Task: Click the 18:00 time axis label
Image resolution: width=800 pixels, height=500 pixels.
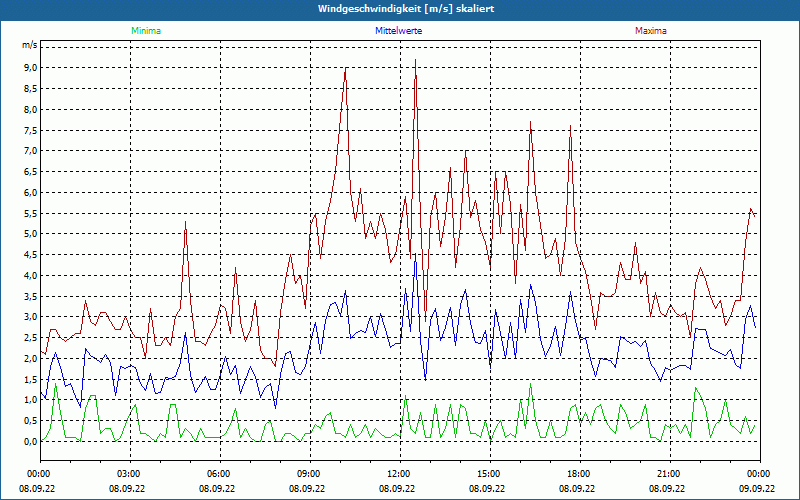Action: click(x=580, y=474)
